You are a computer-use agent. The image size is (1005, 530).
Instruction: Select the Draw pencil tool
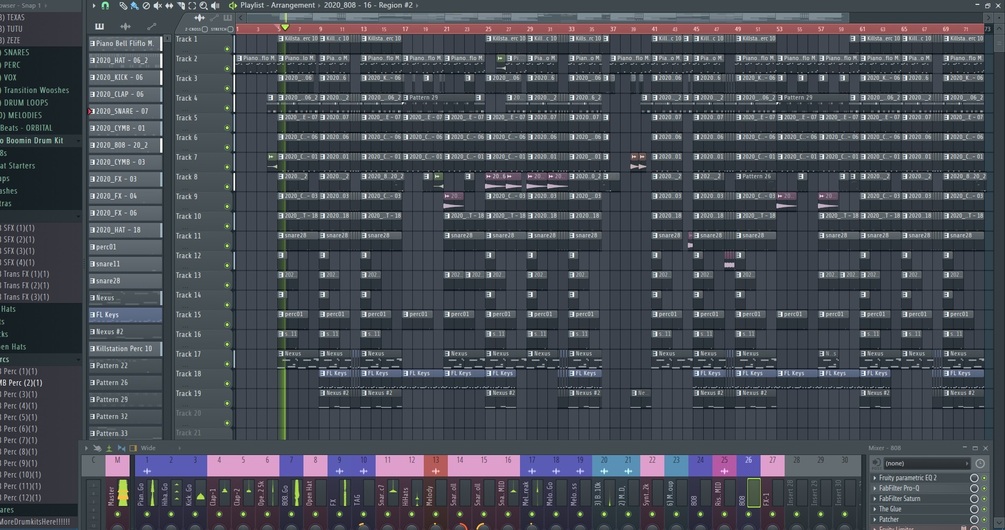pos(122,5)
